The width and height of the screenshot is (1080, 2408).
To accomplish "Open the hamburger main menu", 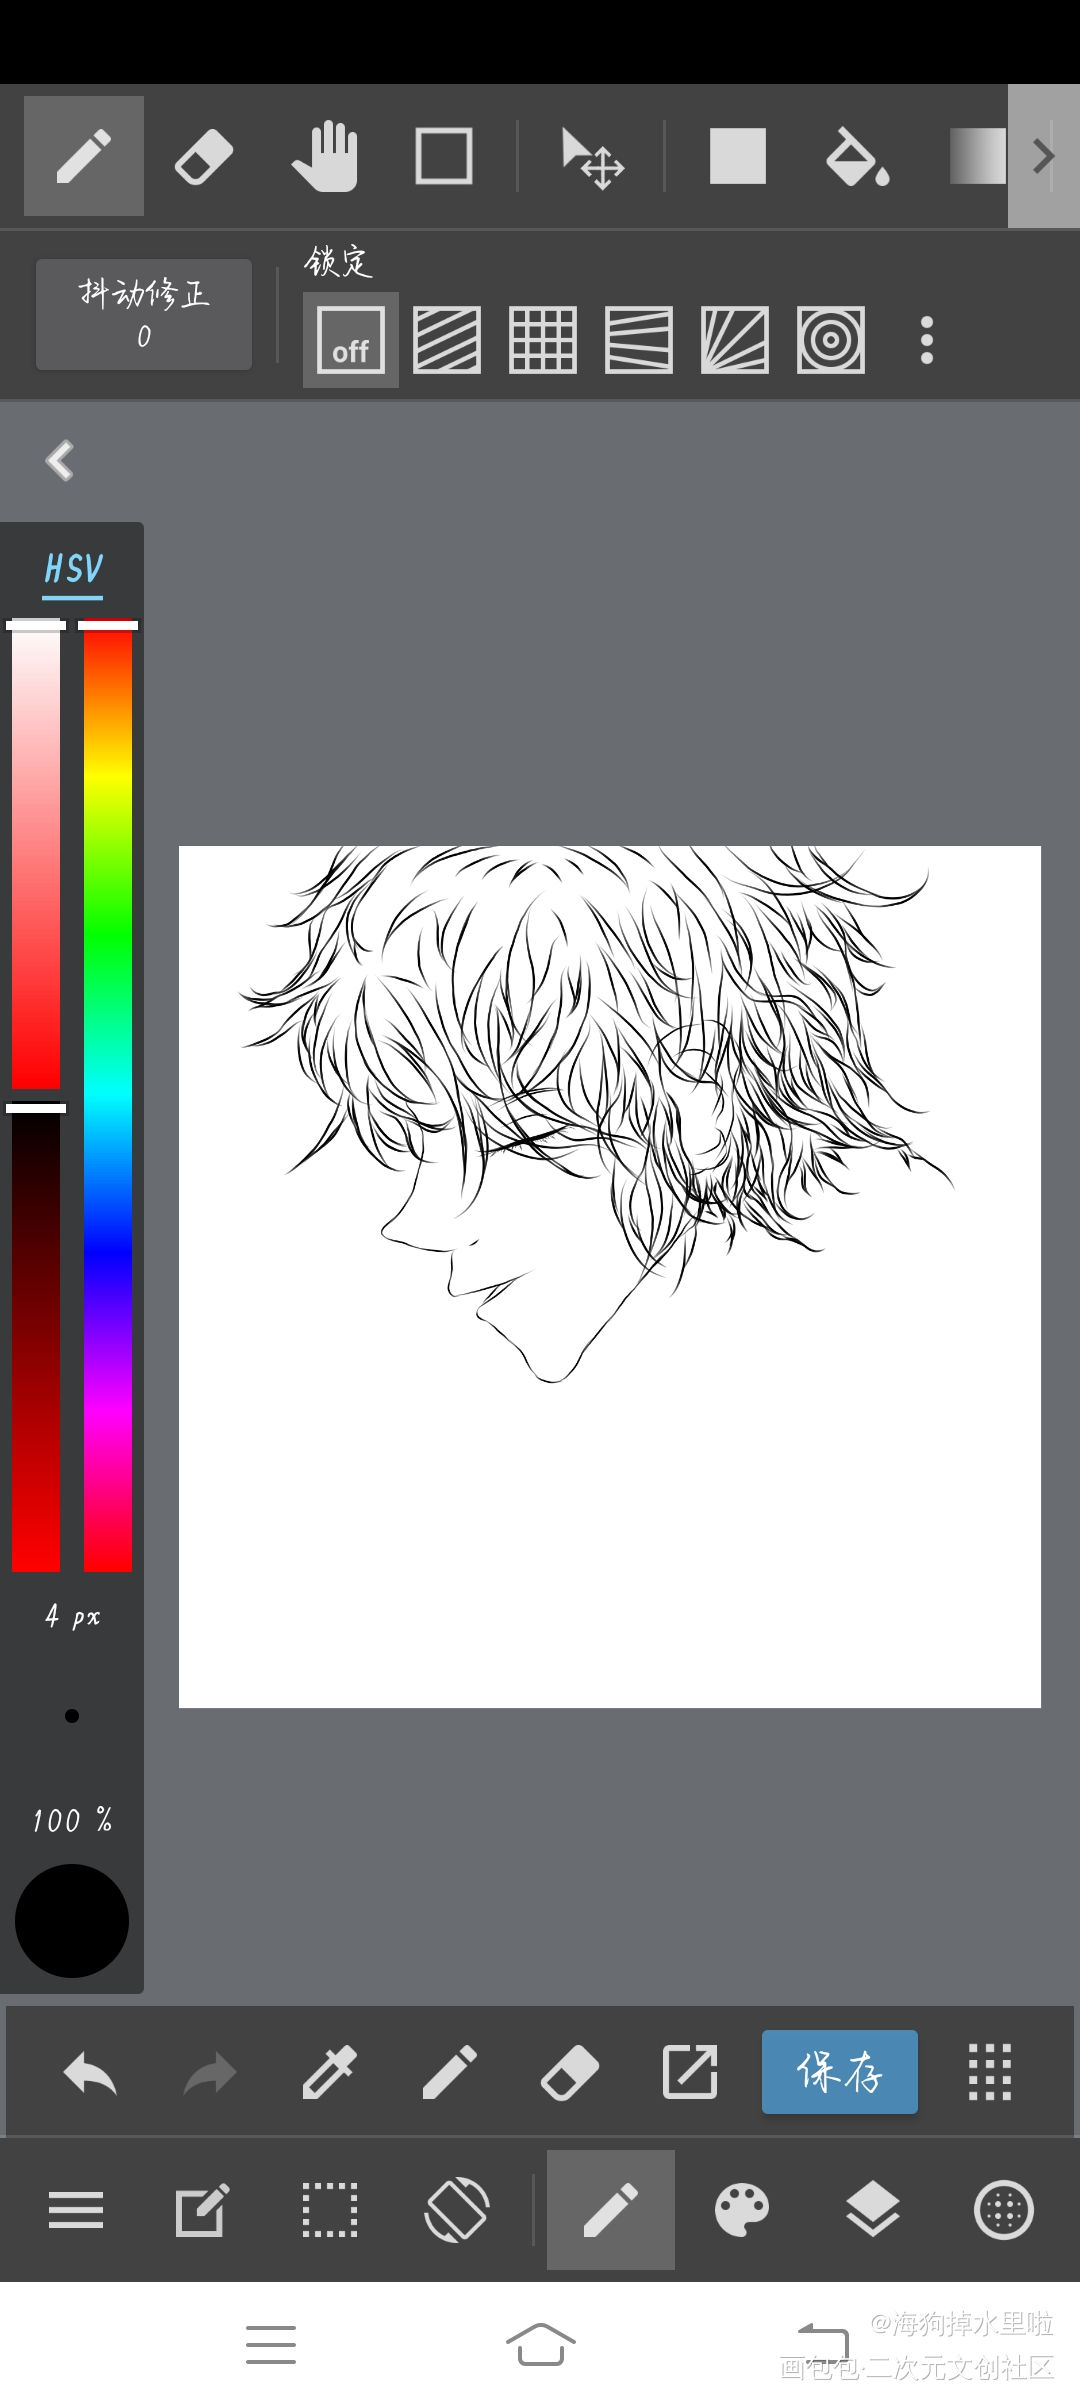I will [76, 2209].
